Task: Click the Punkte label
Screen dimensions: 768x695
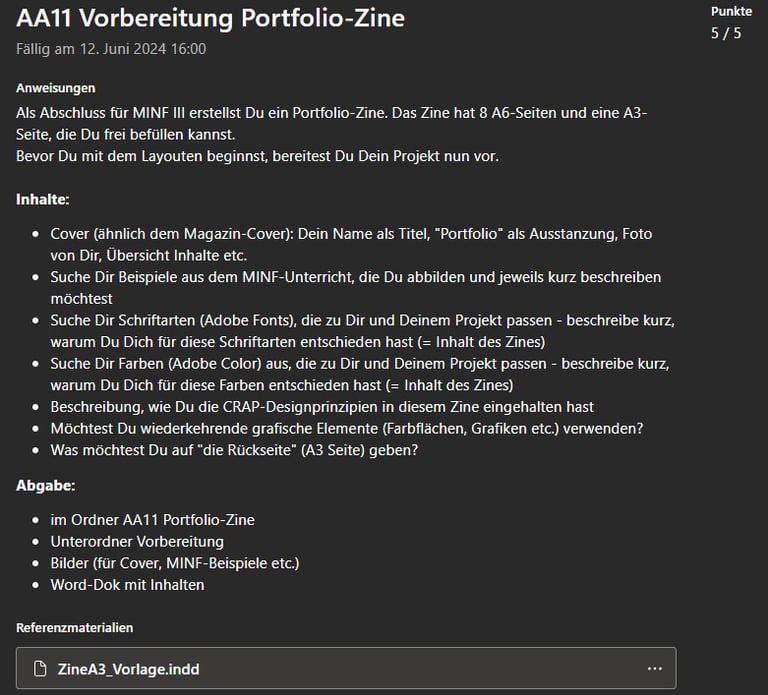Action: 731,11
